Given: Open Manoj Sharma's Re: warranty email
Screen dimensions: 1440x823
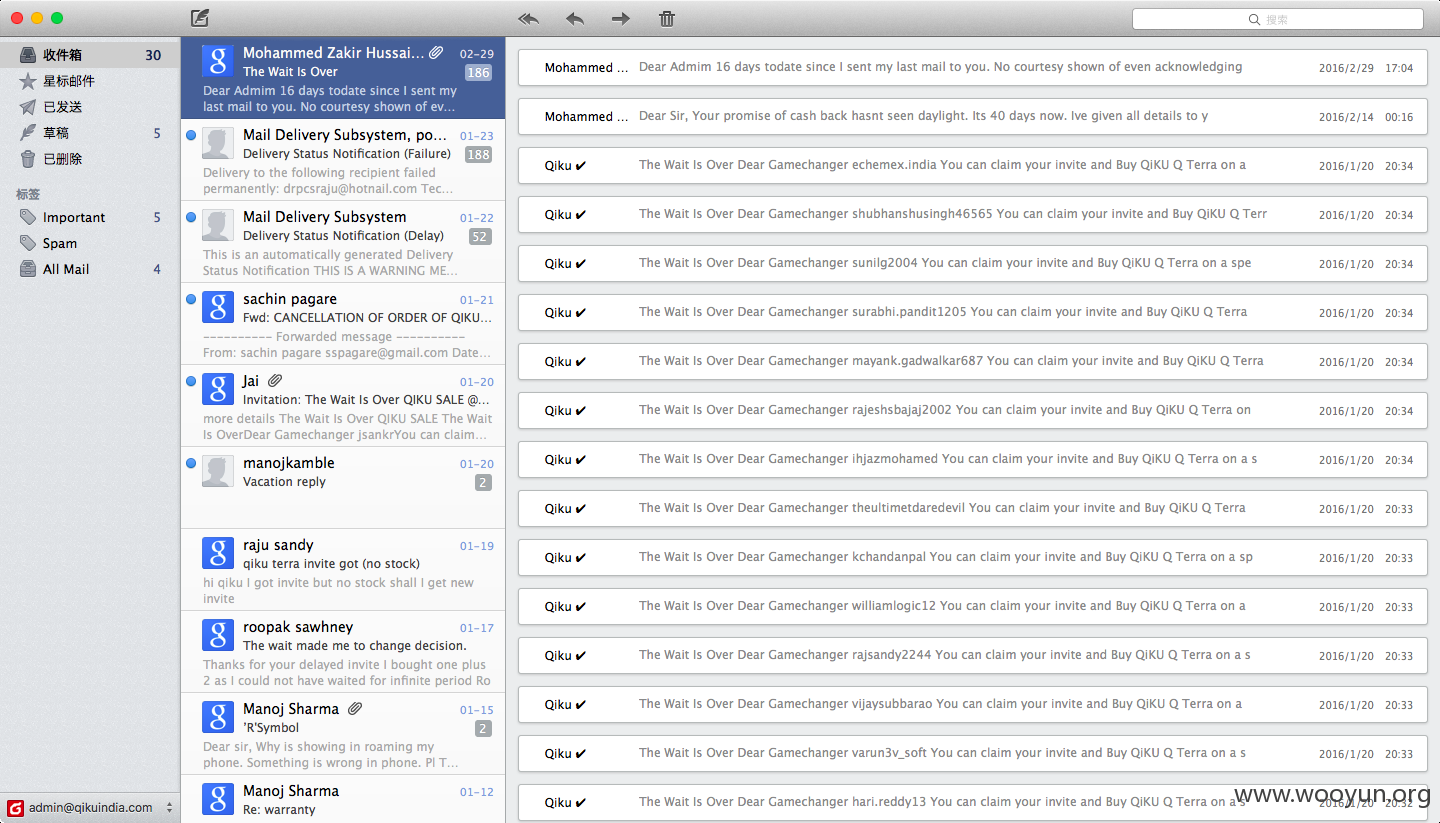Looking at the screenshot, I should click(343, 799).
